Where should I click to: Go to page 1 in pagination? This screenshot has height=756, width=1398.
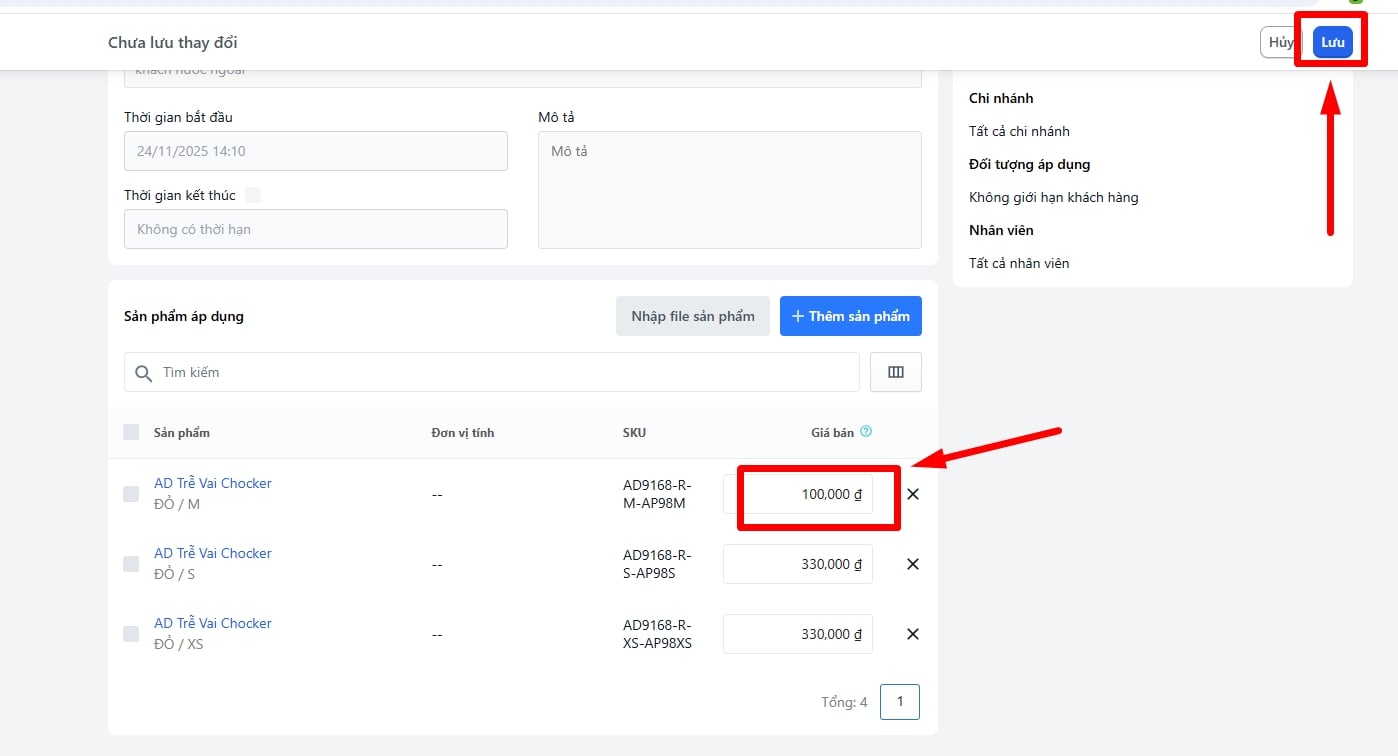pyautogui.click(x=899, y=702)
